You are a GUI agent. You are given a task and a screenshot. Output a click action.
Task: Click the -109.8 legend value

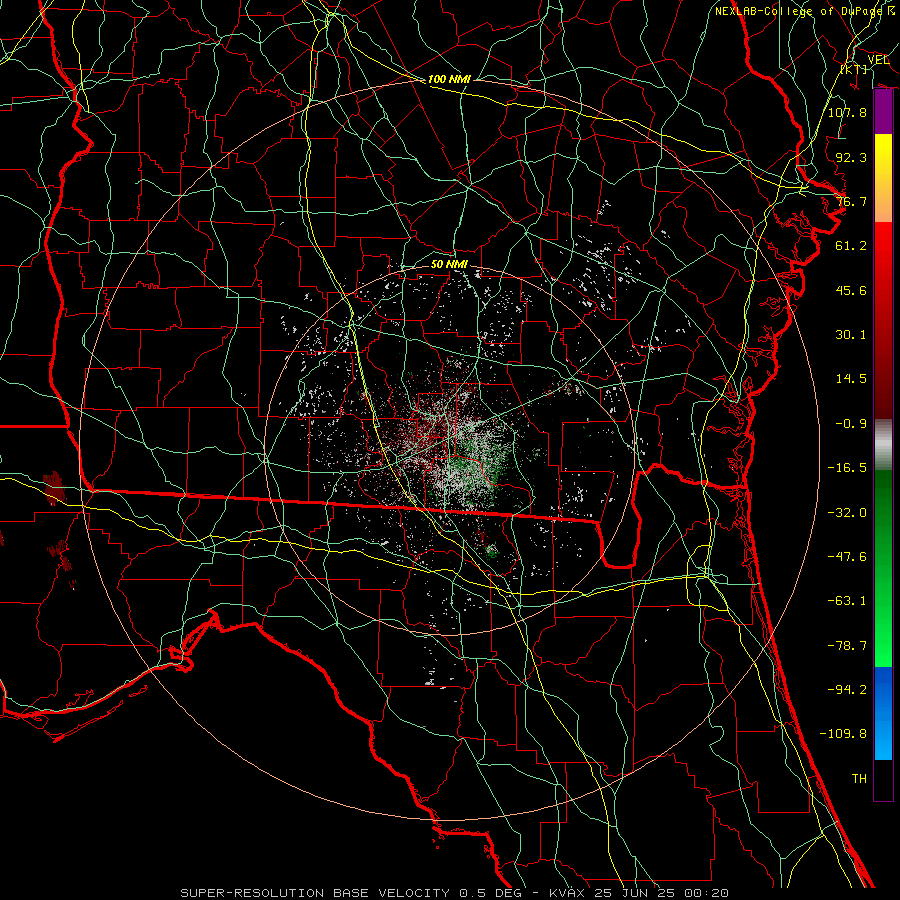[x=843, y=734]
